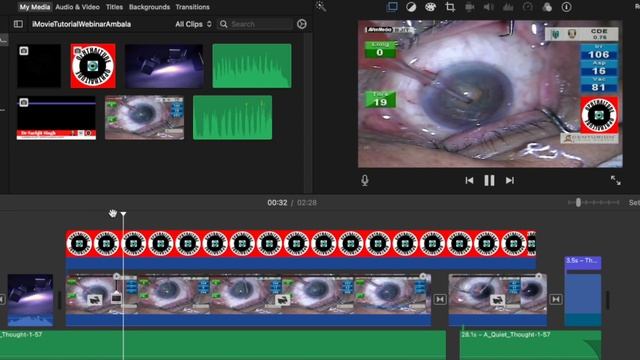
Task: Select the red logo overlay track clip
Action: [301, 249]
